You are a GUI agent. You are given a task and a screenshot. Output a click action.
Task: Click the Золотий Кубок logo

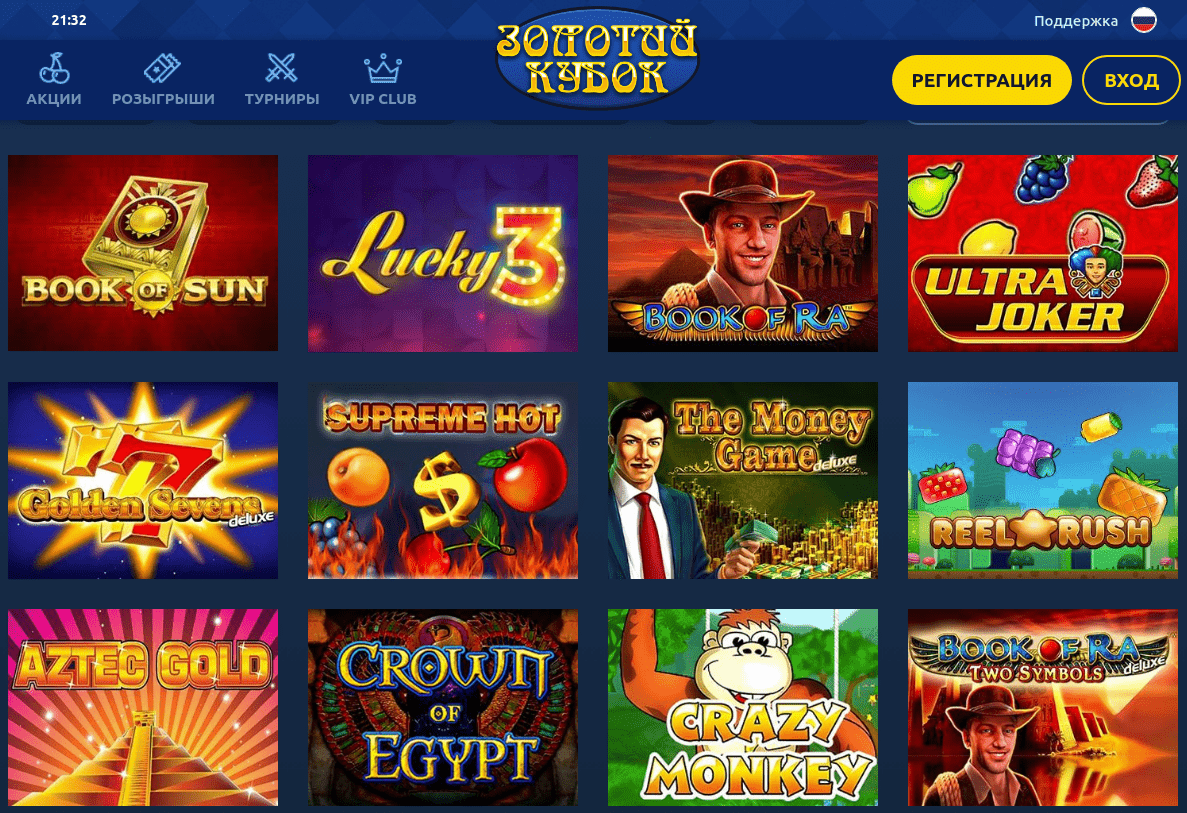click(x=597, y=58)
